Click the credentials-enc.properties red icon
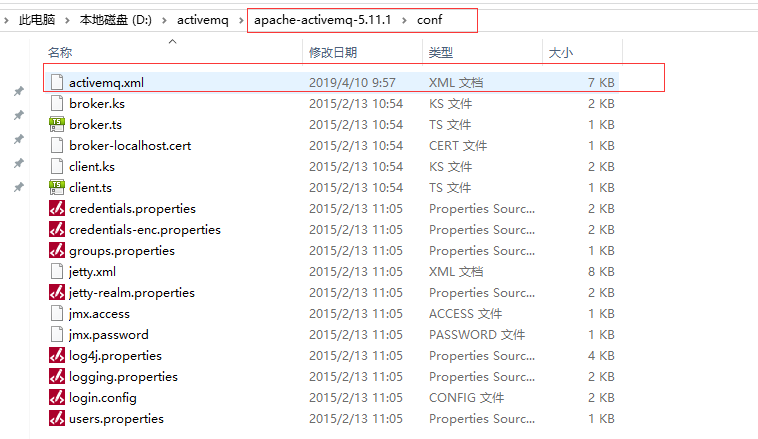 tap(57, 229)
